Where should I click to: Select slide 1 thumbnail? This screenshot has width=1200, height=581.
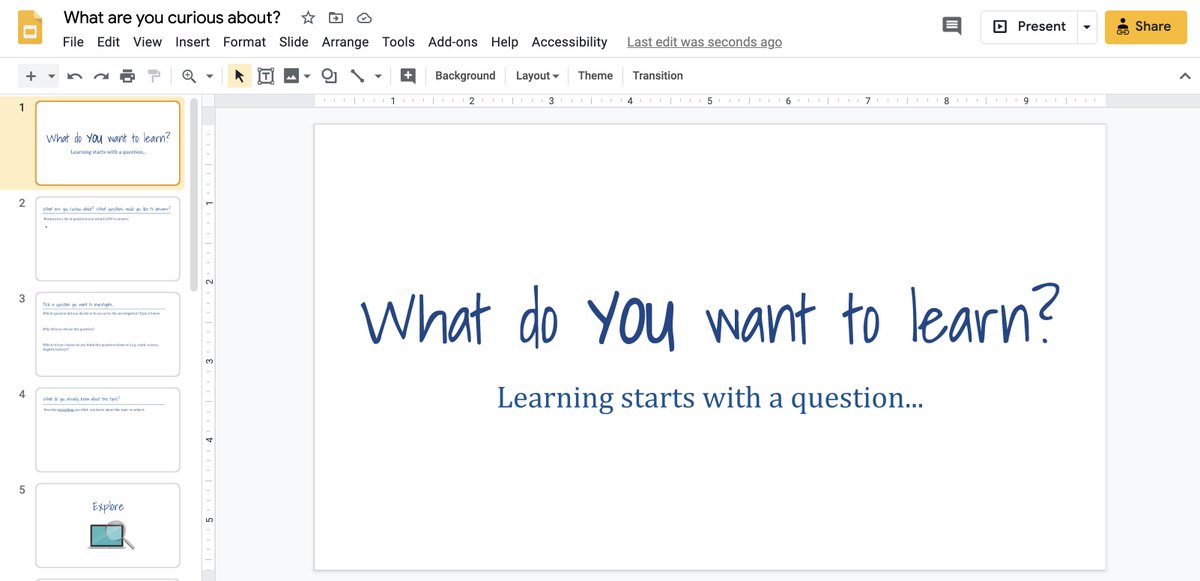click(108, 143)
